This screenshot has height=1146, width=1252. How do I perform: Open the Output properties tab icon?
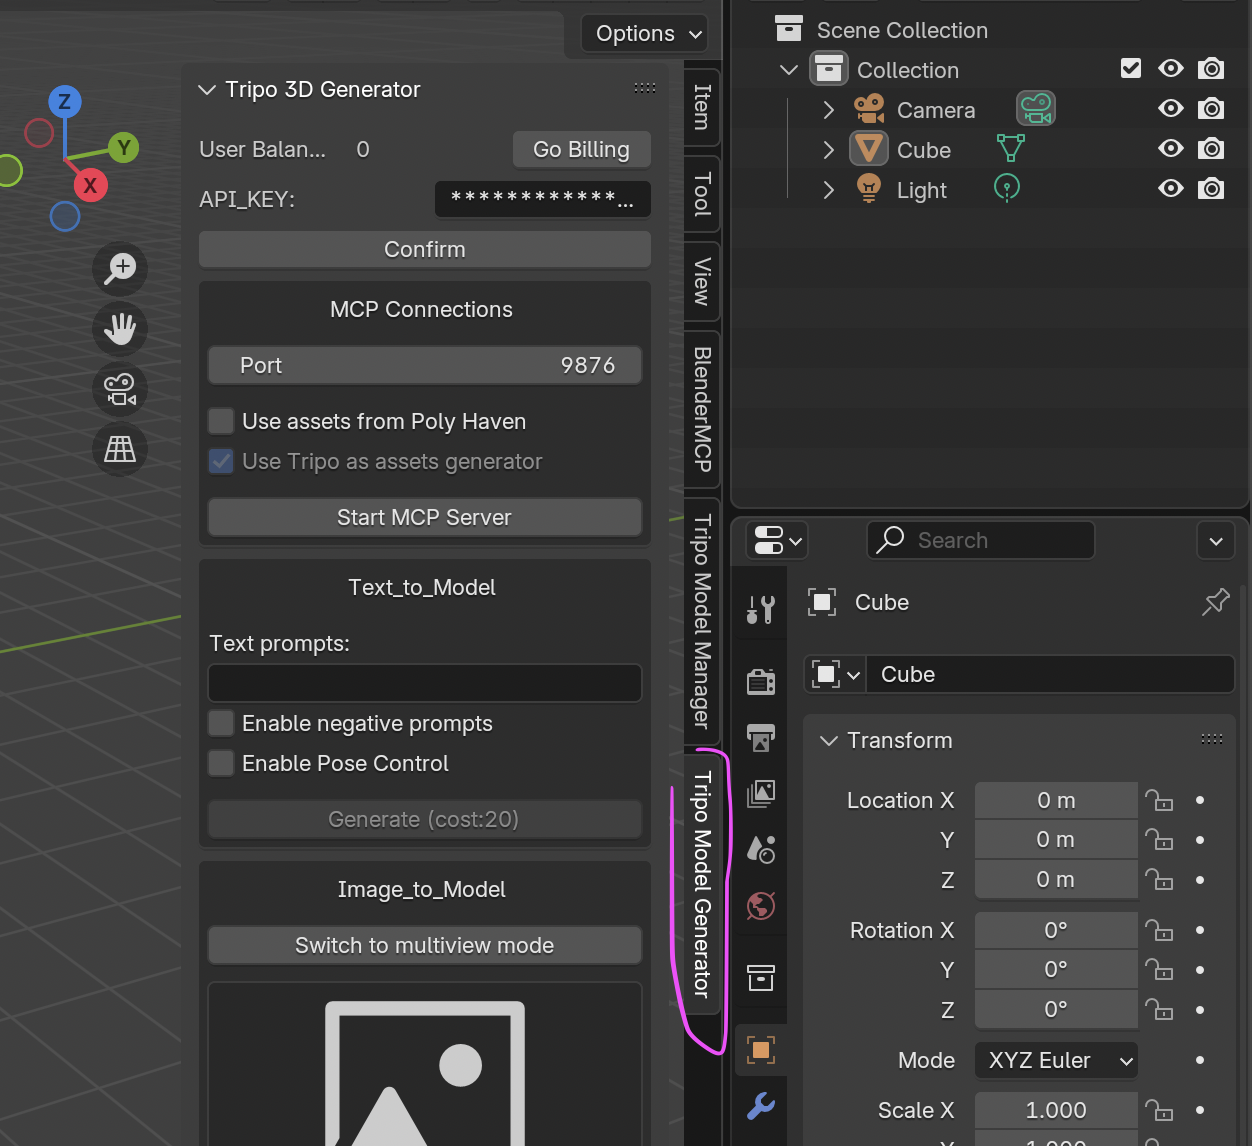coord(761,738)
